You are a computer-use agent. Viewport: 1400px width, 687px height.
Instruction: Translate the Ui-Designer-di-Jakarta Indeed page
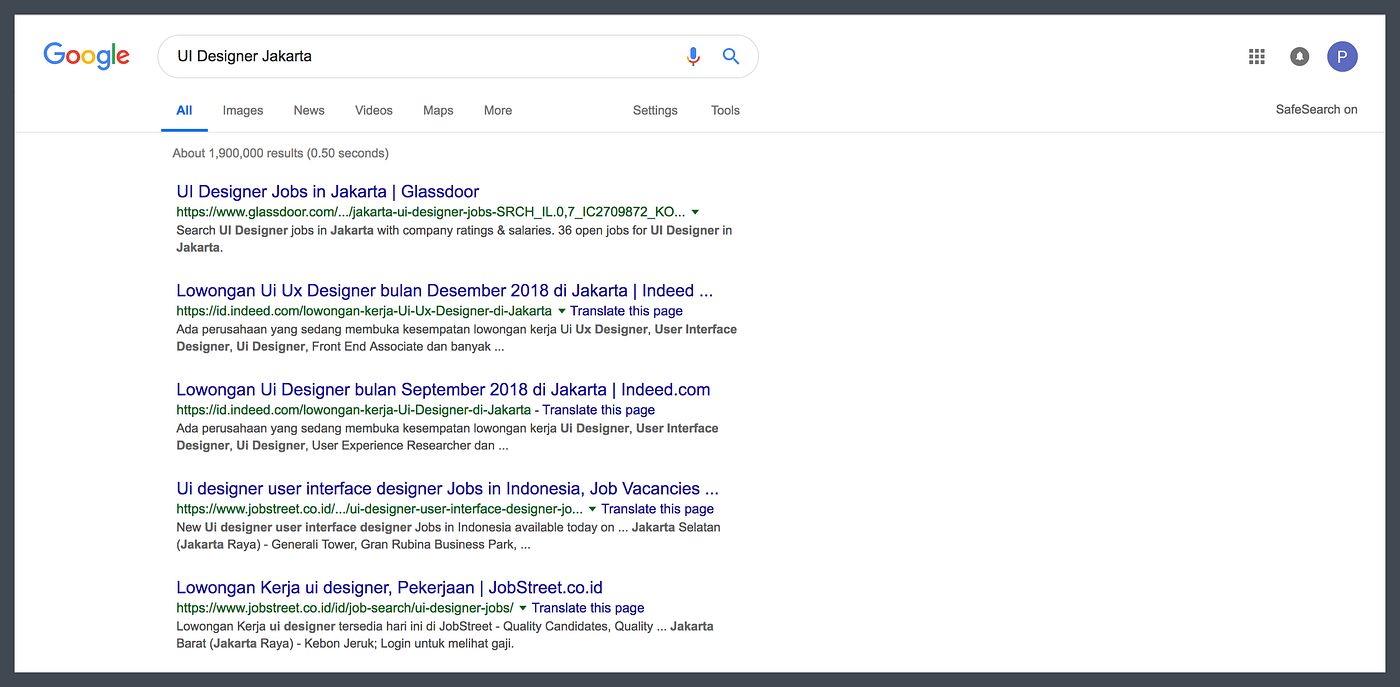598,410
